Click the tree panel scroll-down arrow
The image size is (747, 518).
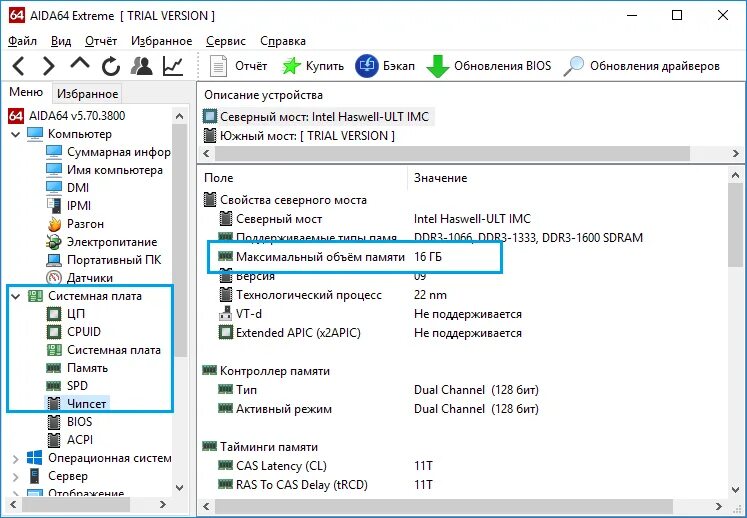tap(180, 488)
